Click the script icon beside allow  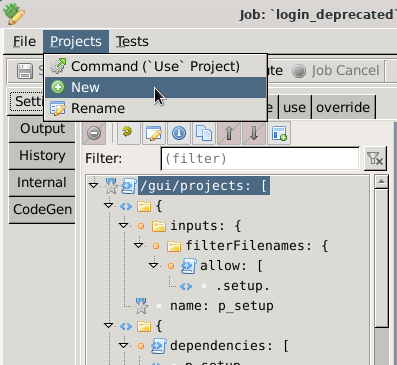click(189, 266)
